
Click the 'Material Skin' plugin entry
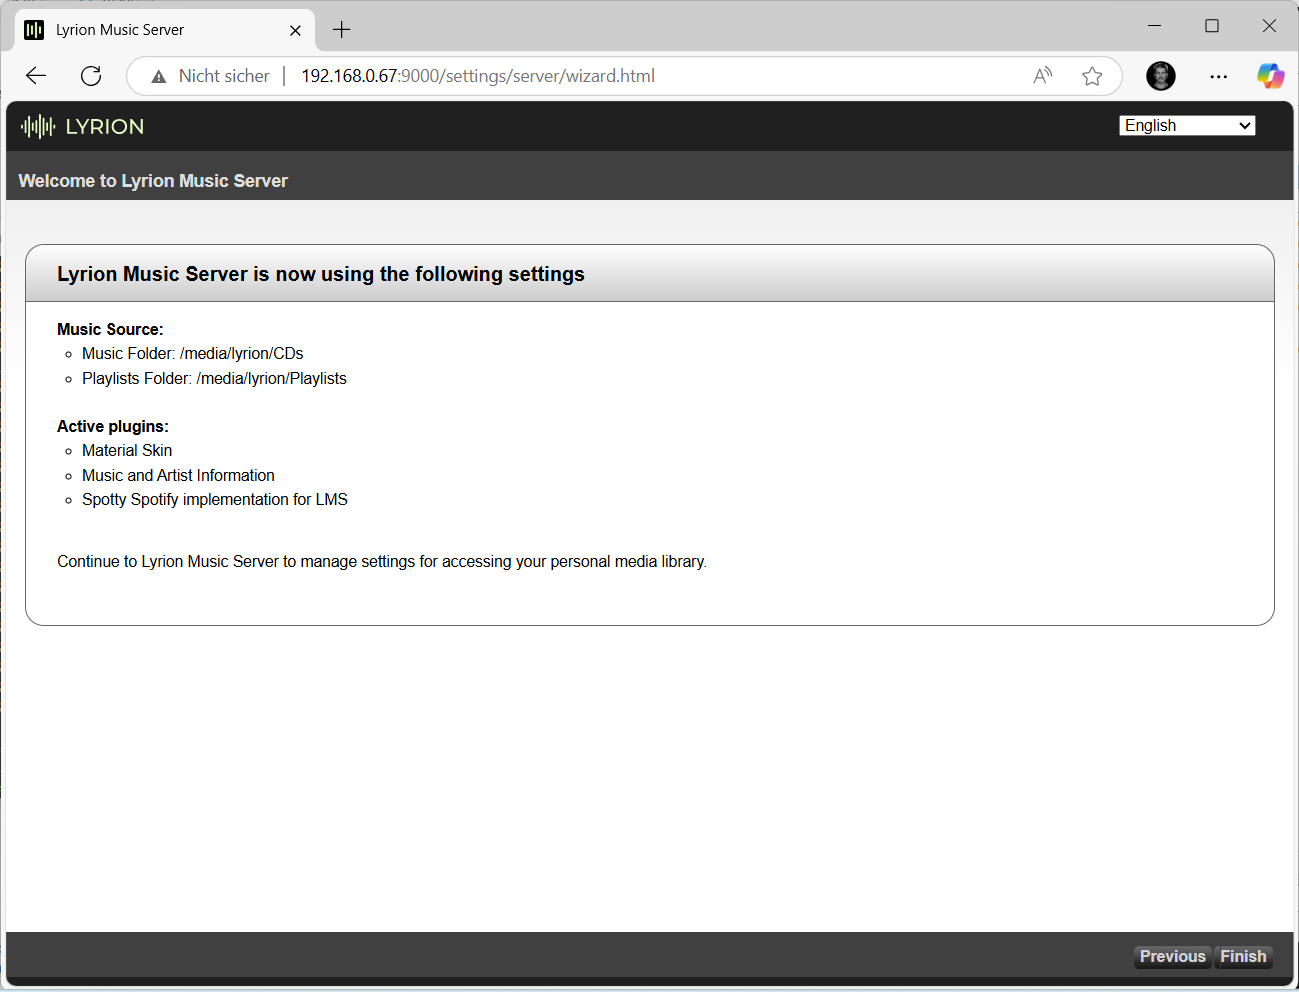tap(127, 451)
